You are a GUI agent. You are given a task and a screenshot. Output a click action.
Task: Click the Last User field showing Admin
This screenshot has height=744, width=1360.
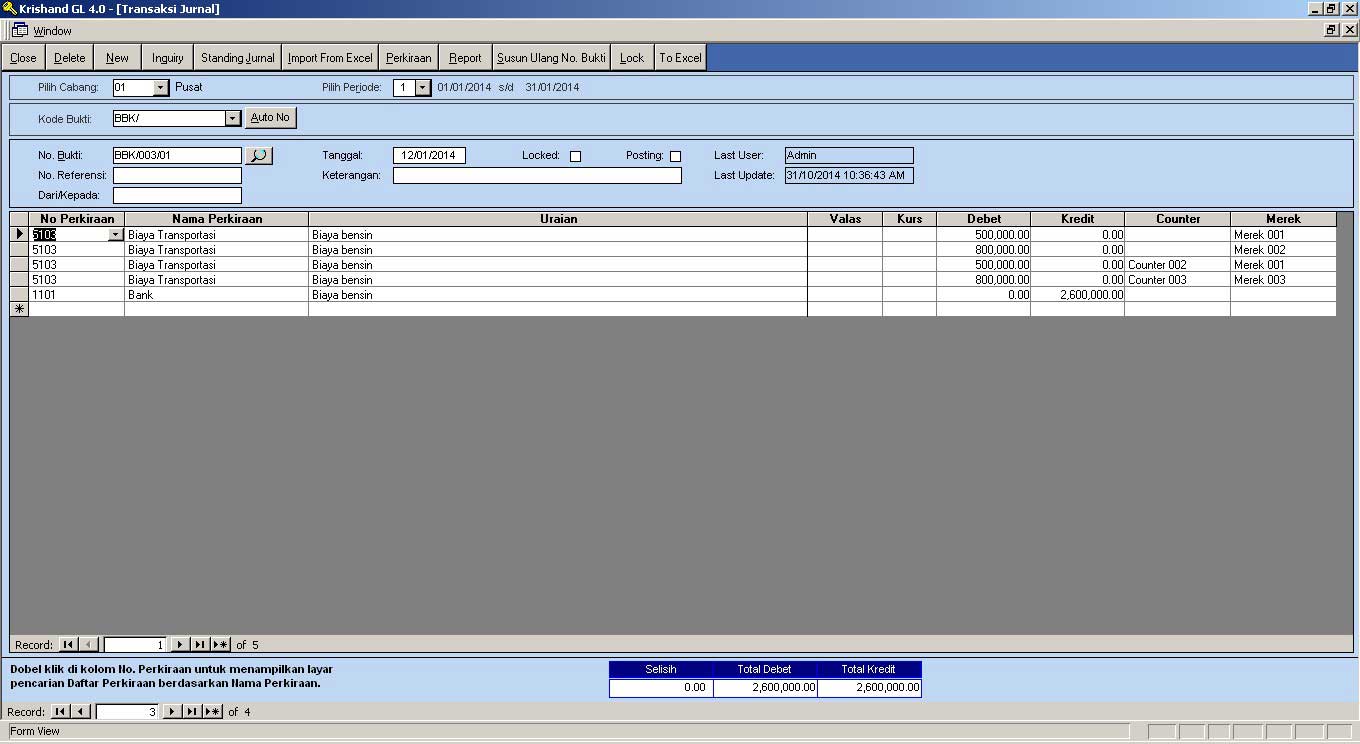tap(849, 156)
